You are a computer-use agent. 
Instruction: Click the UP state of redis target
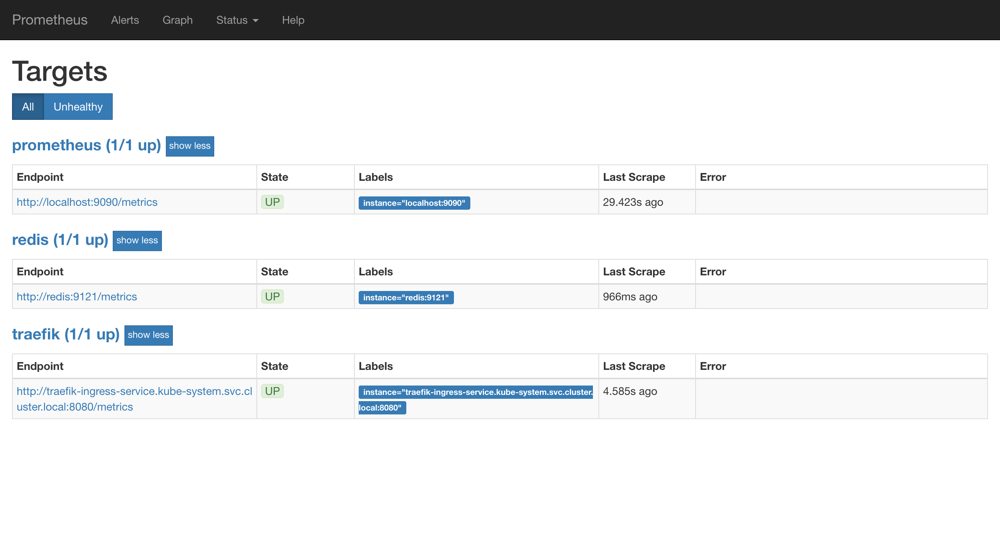pos(272,297)
